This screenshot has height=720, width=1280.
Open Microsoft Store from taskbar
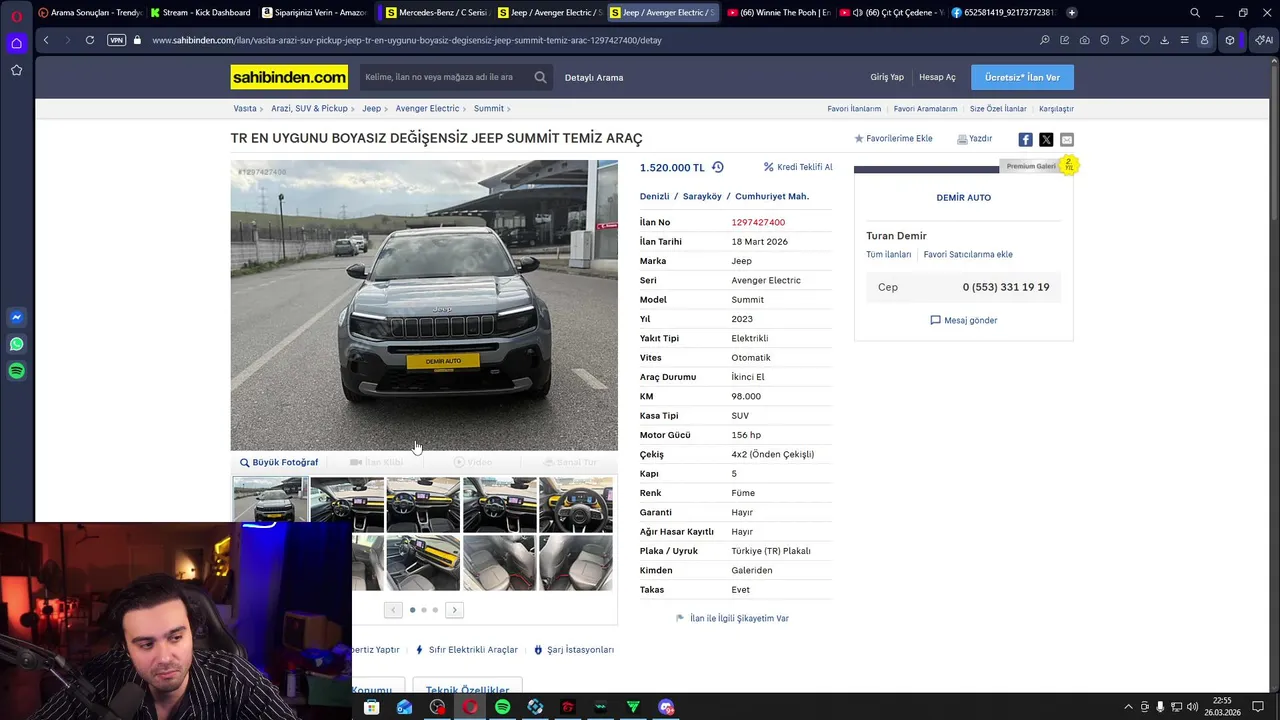point(372,707)
